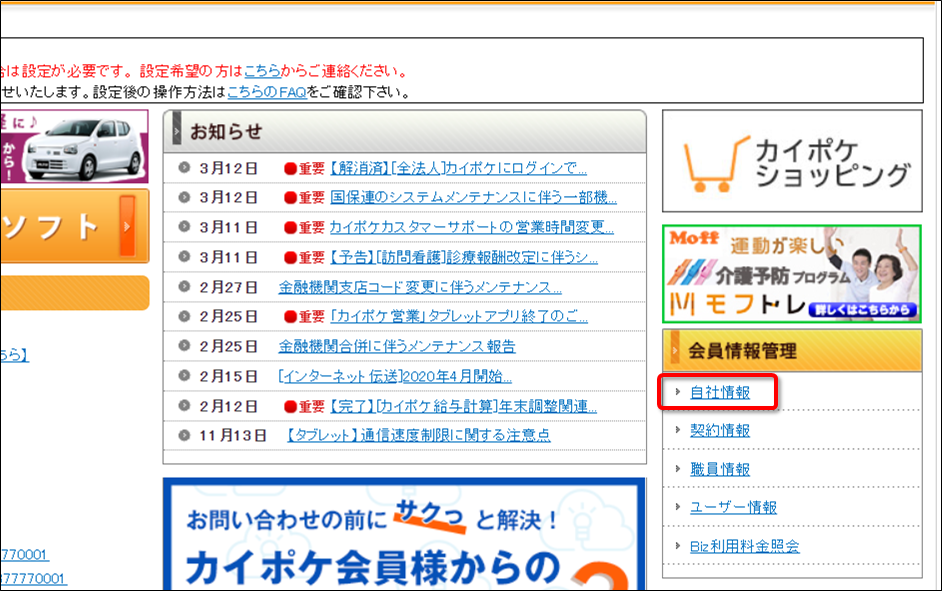
Task: Open the 契約情報 link
Action: pos(720,430)
